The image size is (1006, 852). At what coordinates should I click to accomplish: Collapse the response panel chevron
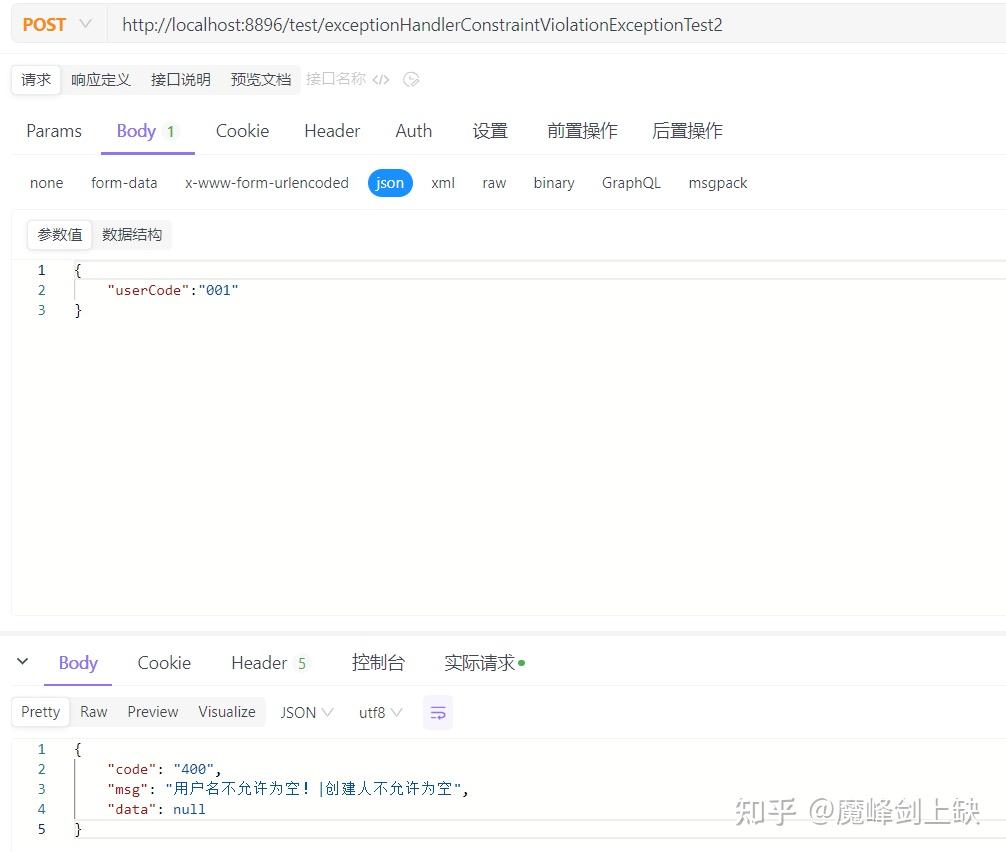coord(22,662)
